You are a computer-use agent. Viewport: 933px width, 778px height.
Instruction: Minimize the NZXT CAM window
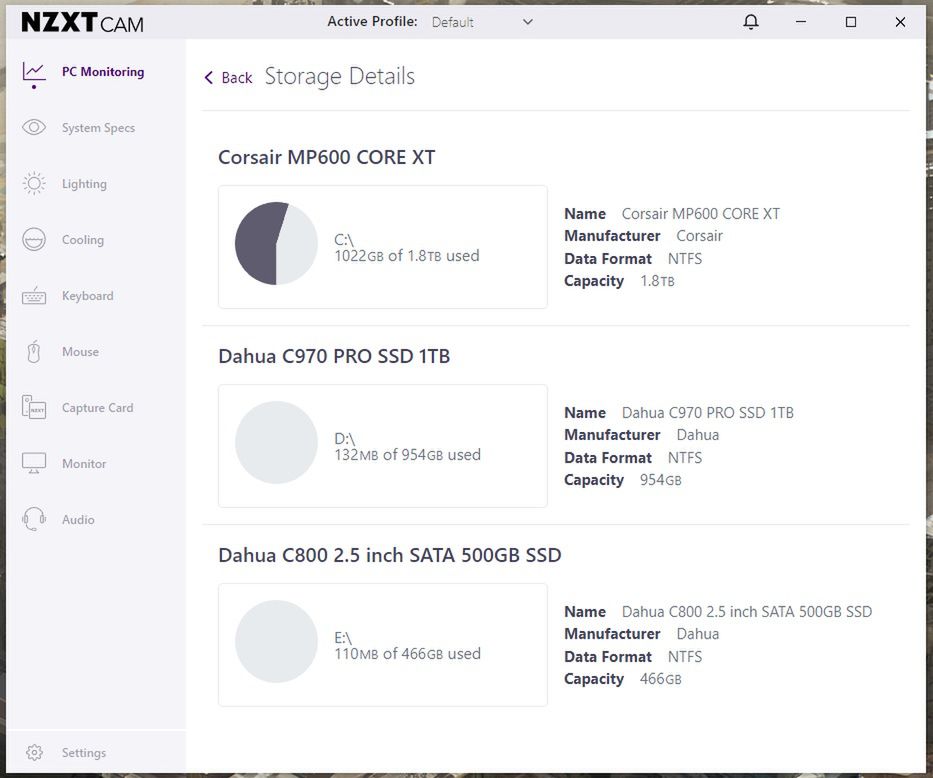point(801,22)
